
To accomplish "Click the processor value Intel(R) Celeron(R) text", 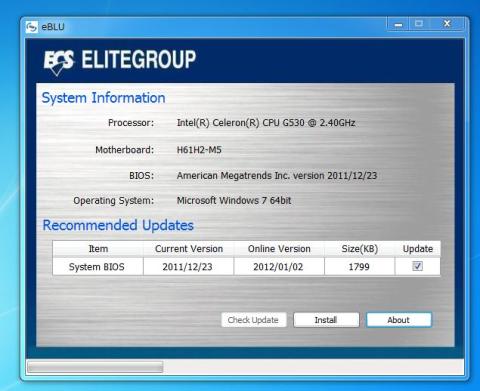I will click(266, 123).
